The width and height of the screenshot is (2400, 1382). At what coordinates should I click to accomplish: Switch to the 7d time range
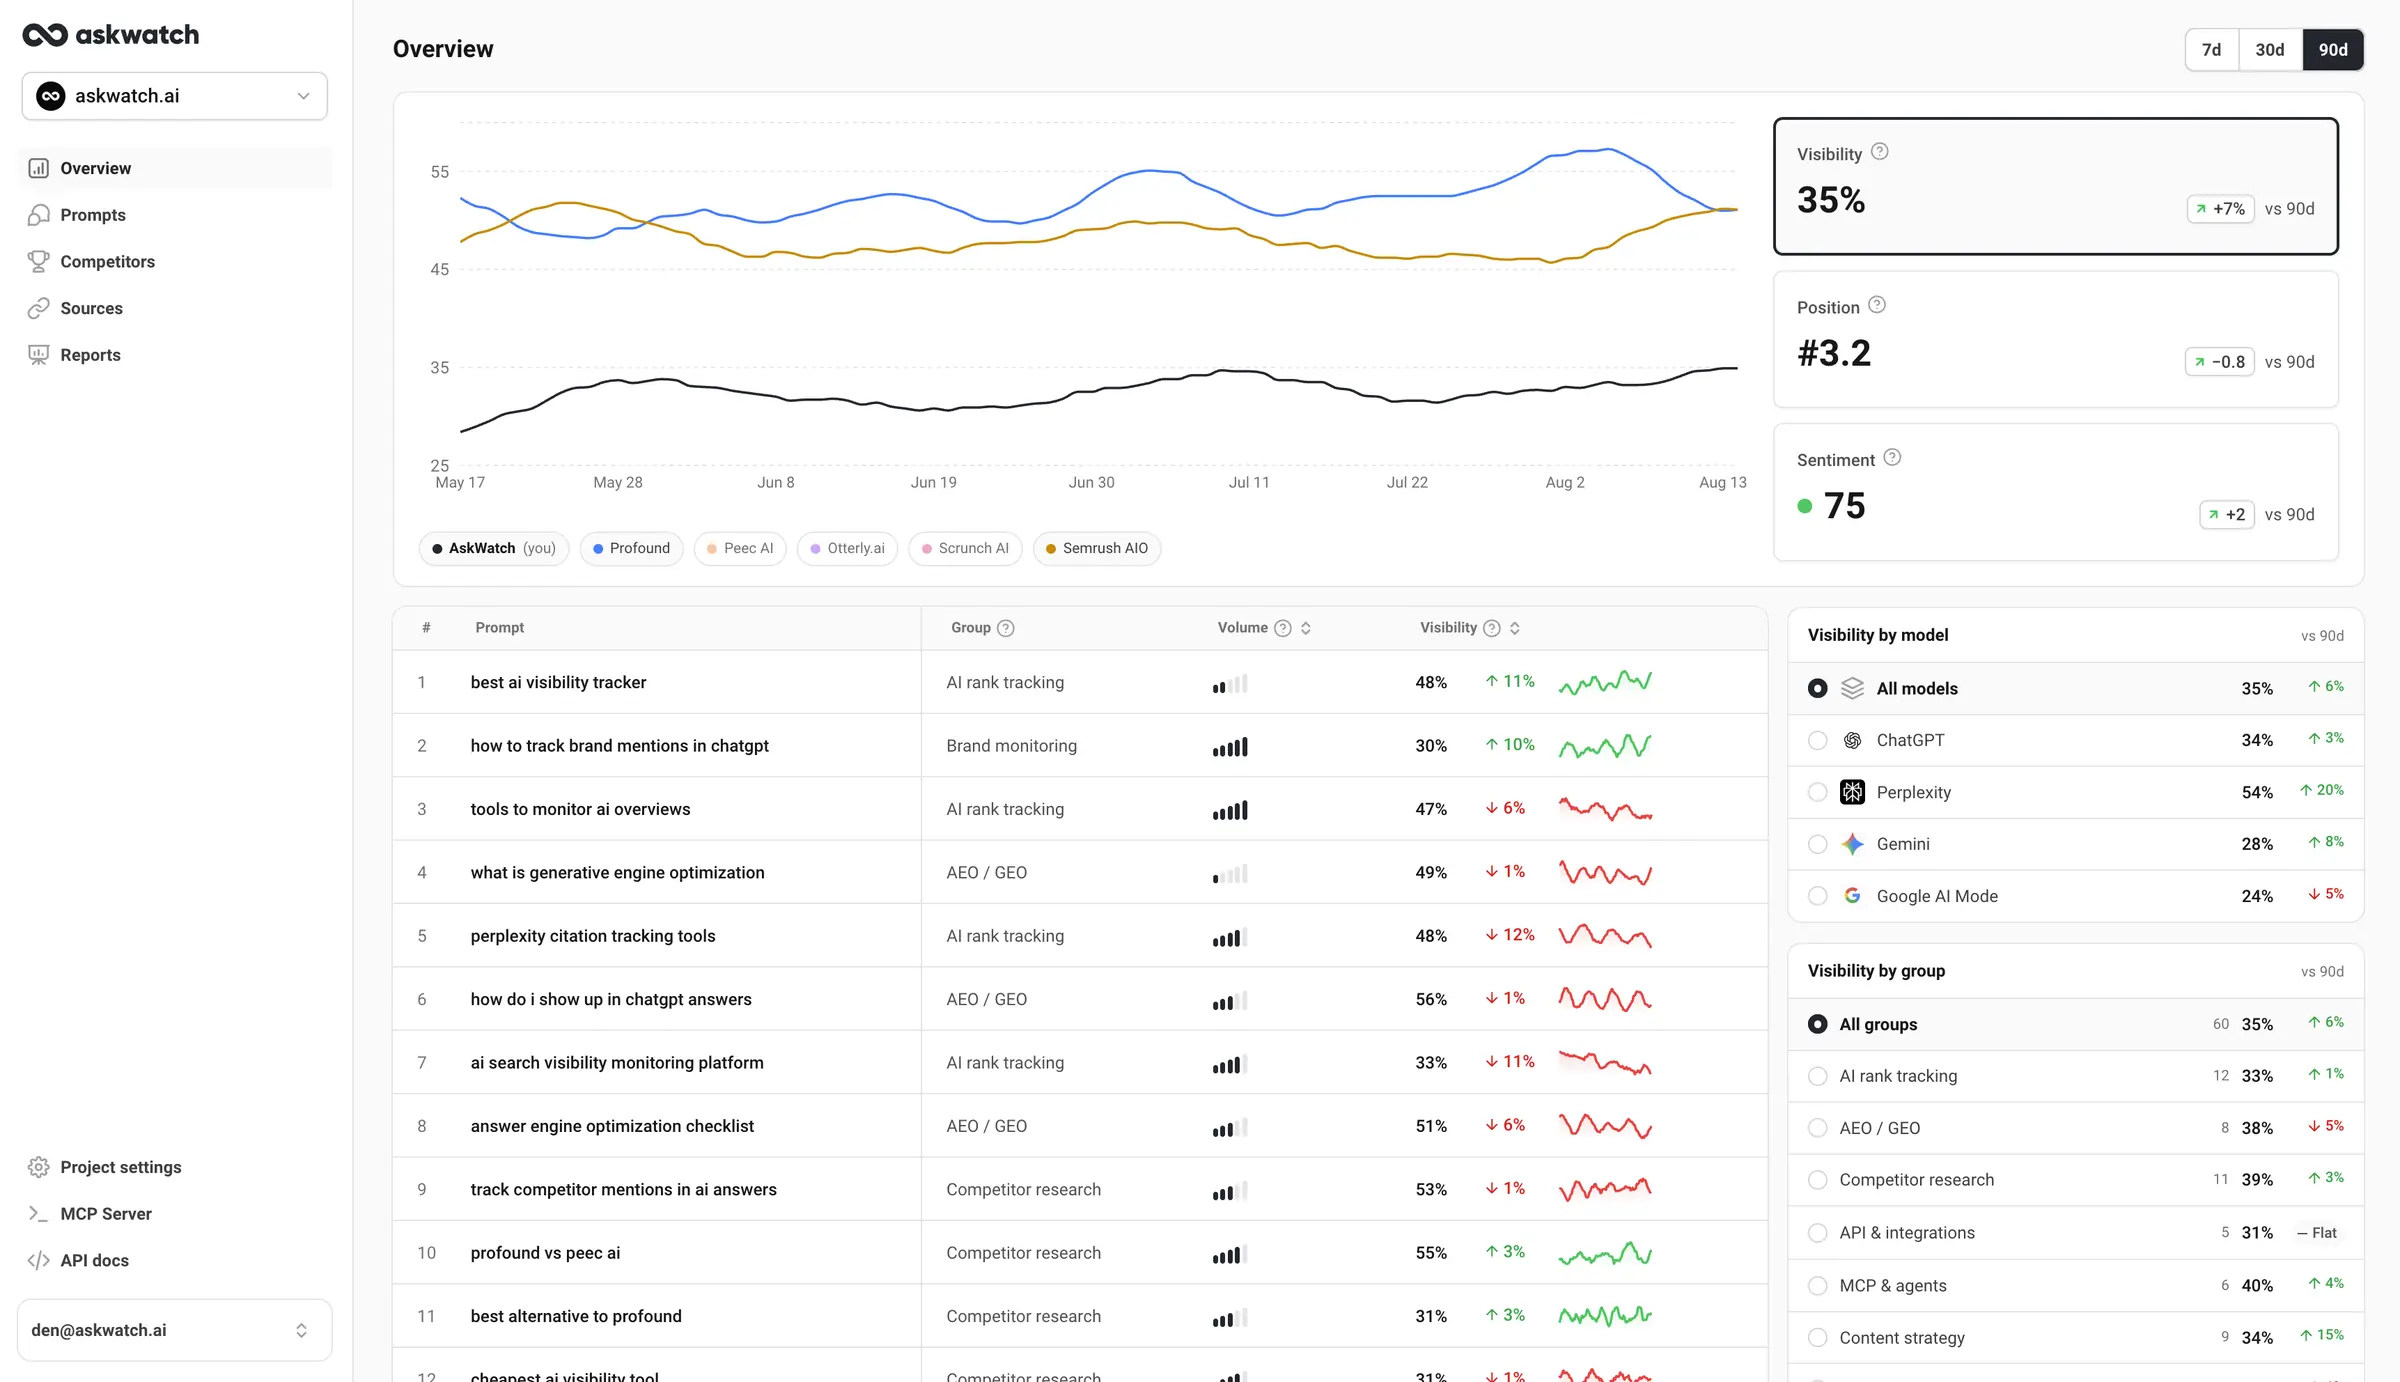(x=2212, y=50)
